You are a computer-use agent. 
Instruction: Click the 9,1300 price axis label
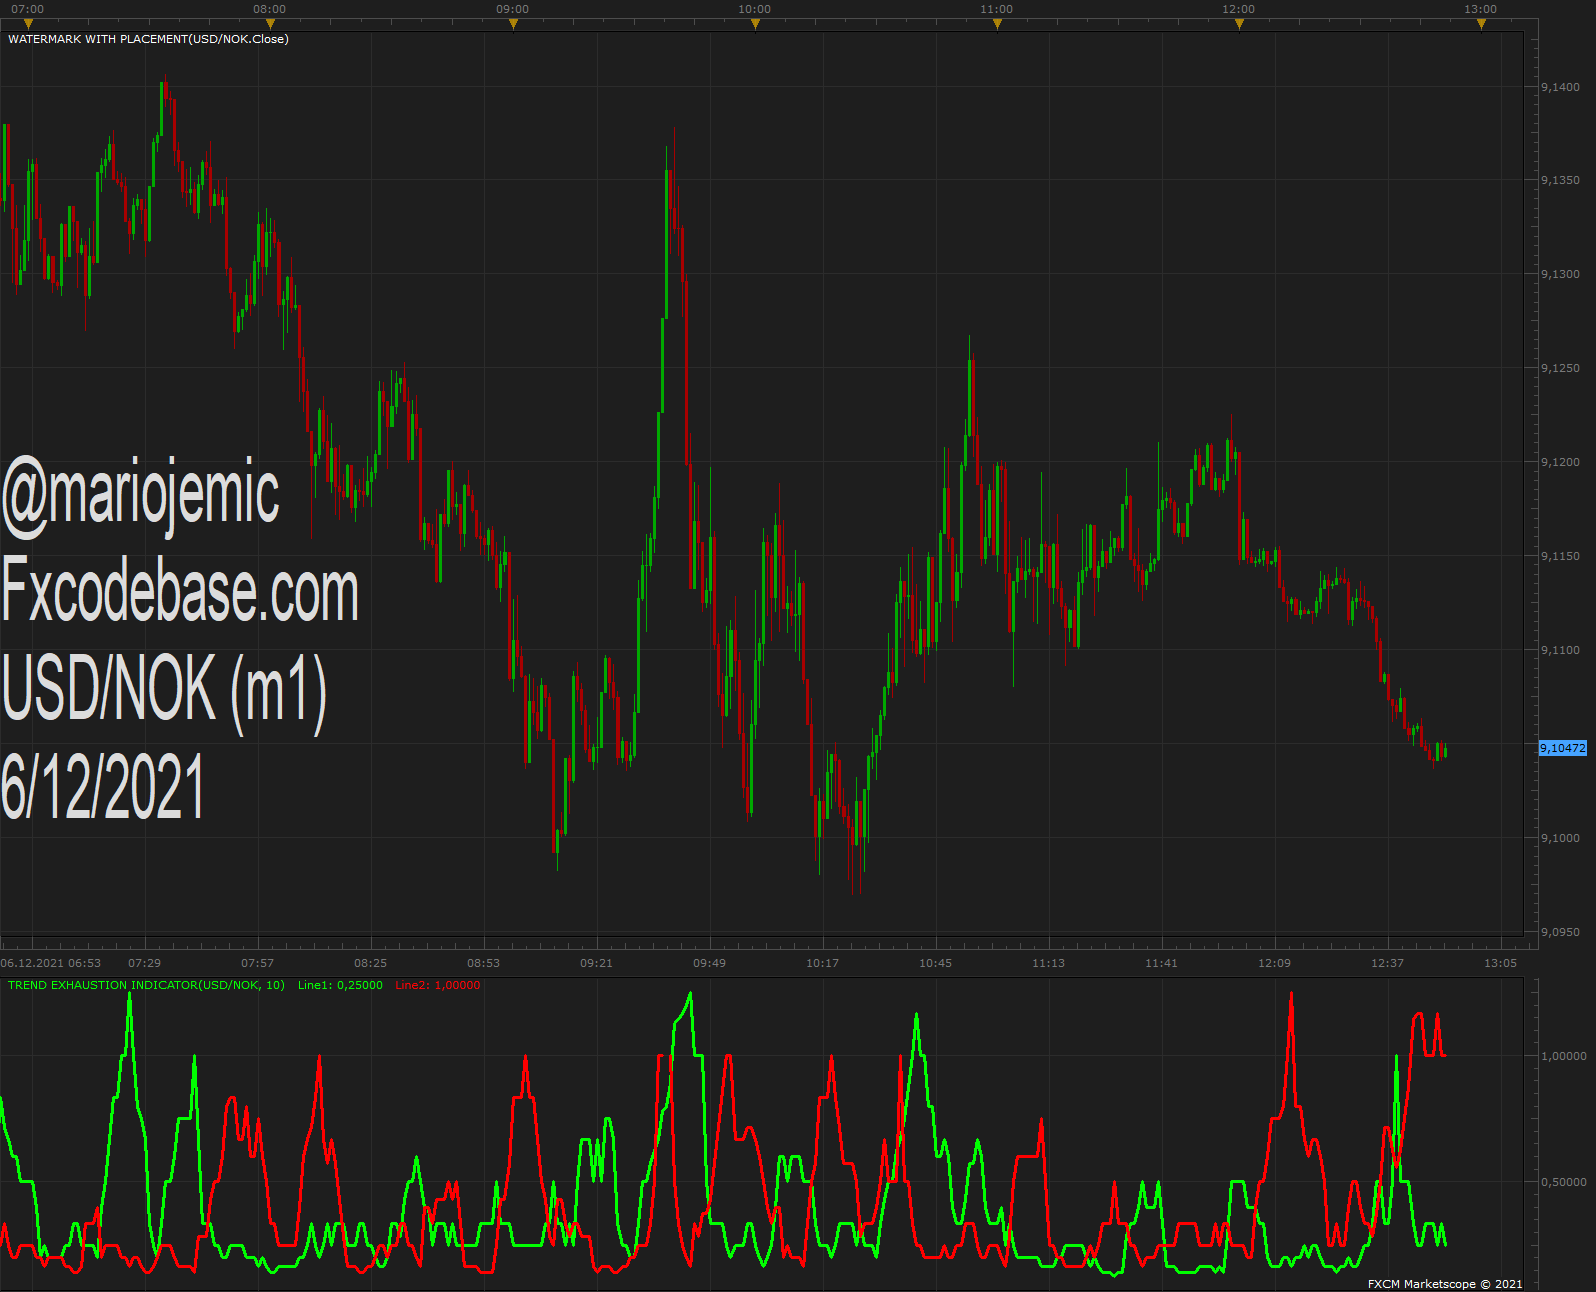(1560, 274)
